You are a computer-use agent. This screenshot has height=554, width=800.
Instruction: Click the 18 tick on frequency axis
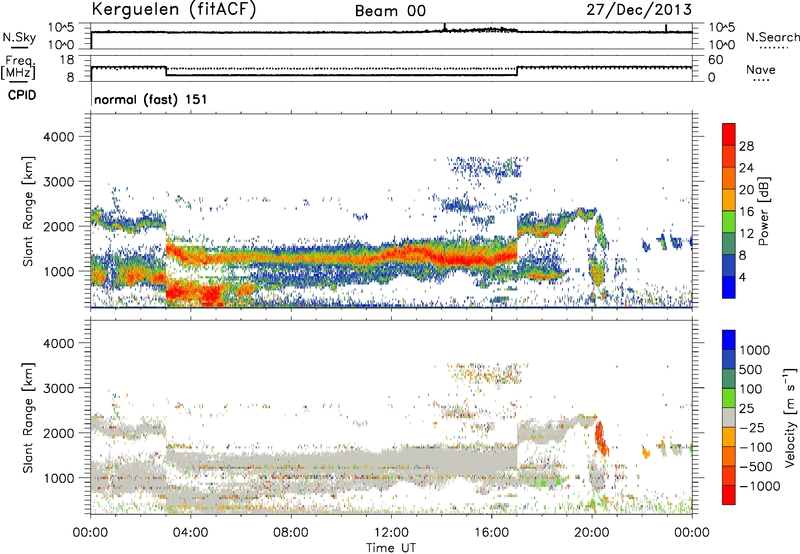coord(67,60)
